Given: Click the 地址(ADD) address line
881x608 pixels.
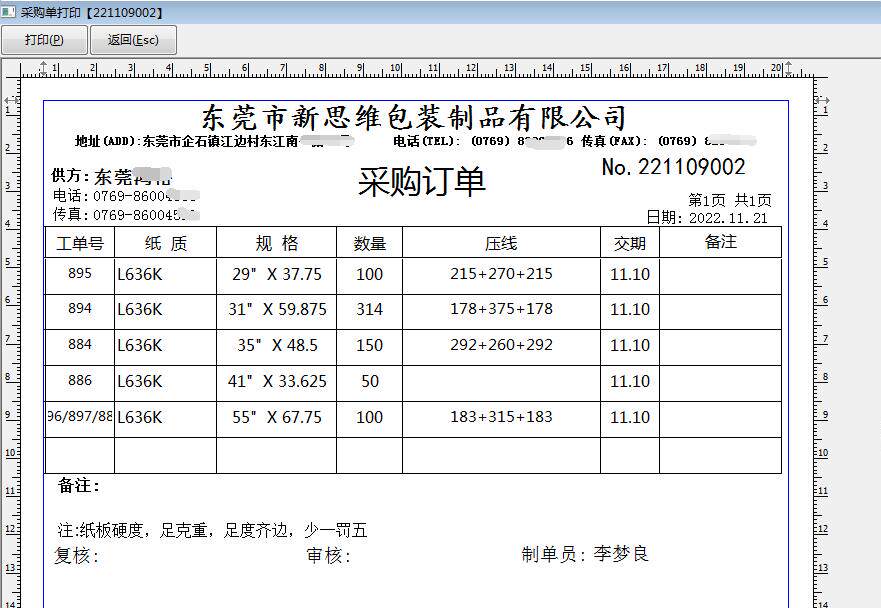Looking at the screenshot, I should click(x=215, y=141).
